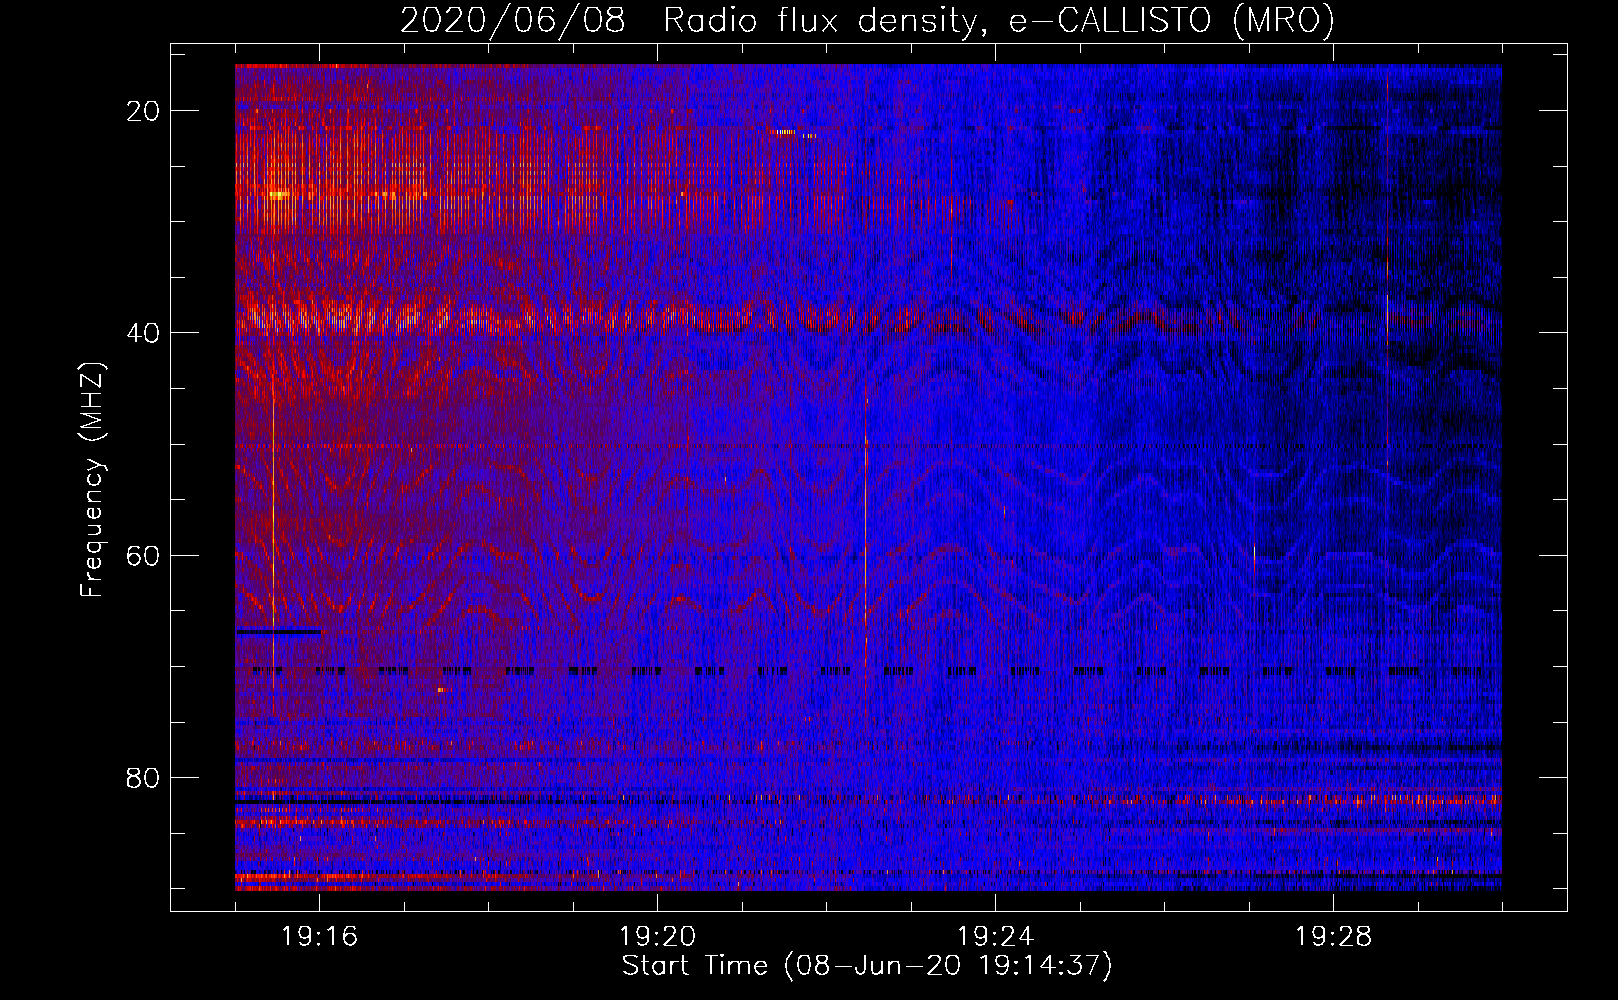The width and height of the screenshot is (1618, 1000).
Task: Click the bright yellow spot near 28 MHz
Action: click(278, 194)
